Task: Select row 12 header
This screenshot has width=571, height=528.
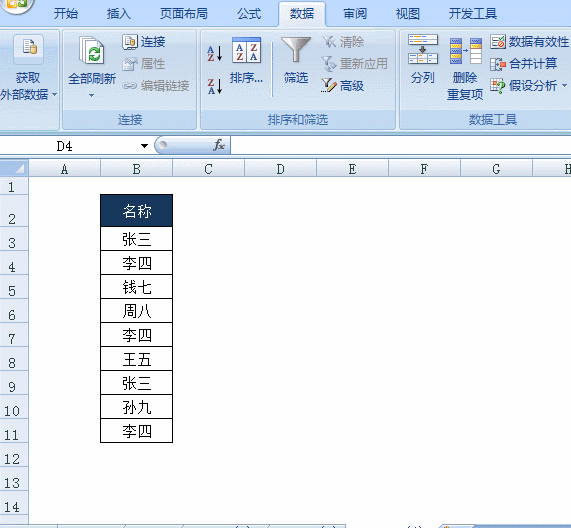Action: coord(14,455)
